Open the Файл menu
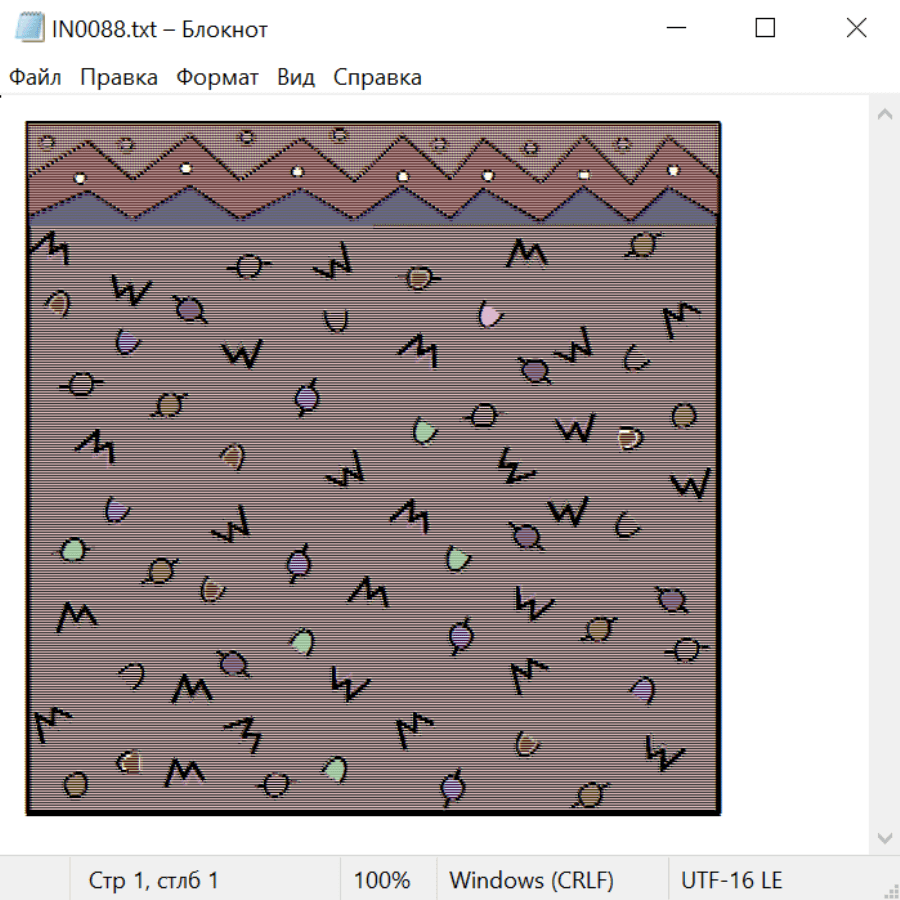900x900 pixels. coord(35,77)
